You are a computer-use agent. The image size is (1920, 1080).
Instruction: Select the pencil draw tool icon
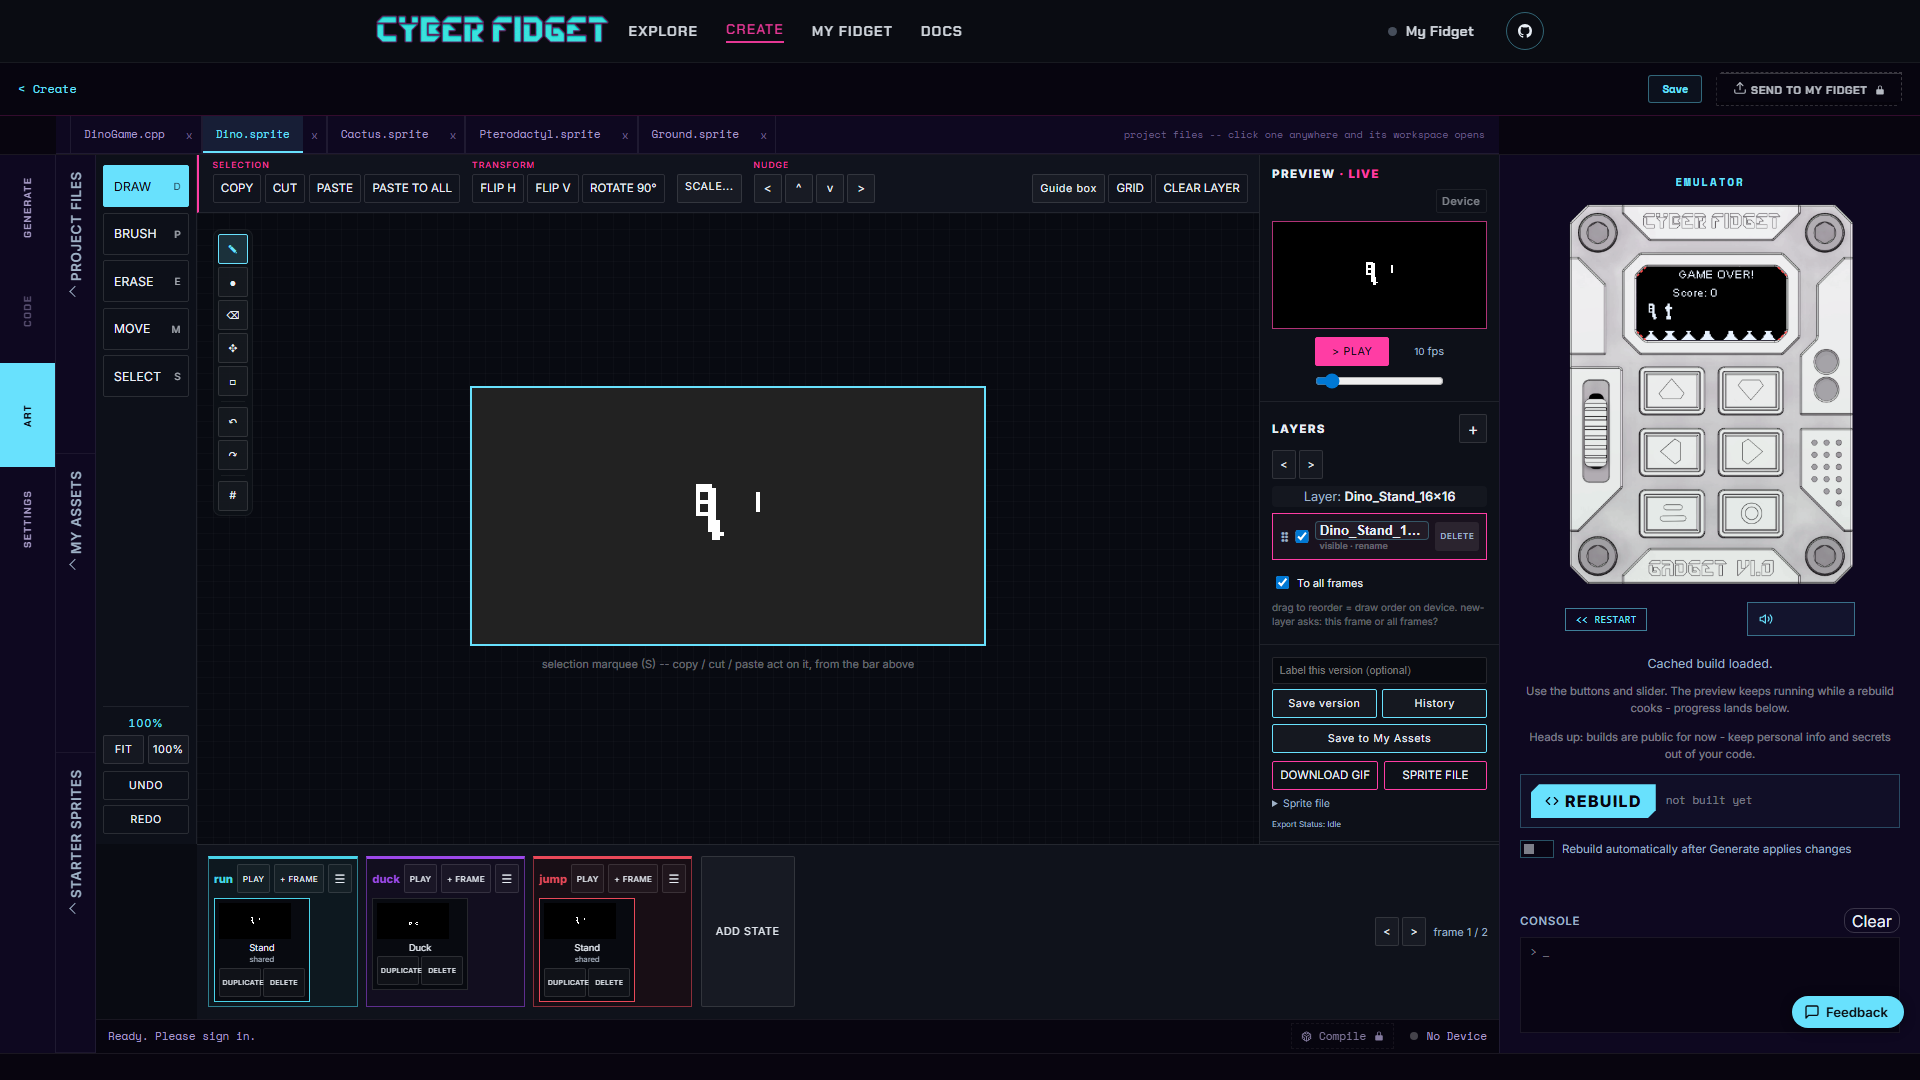pyautogui.click(x=232, y=249)
